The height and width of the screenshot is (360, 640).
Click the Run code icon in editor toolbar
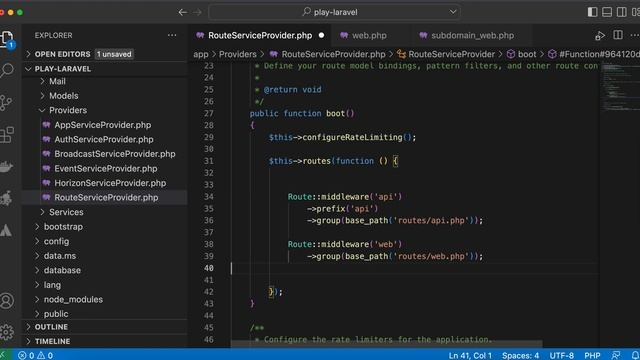click(600, 36)
